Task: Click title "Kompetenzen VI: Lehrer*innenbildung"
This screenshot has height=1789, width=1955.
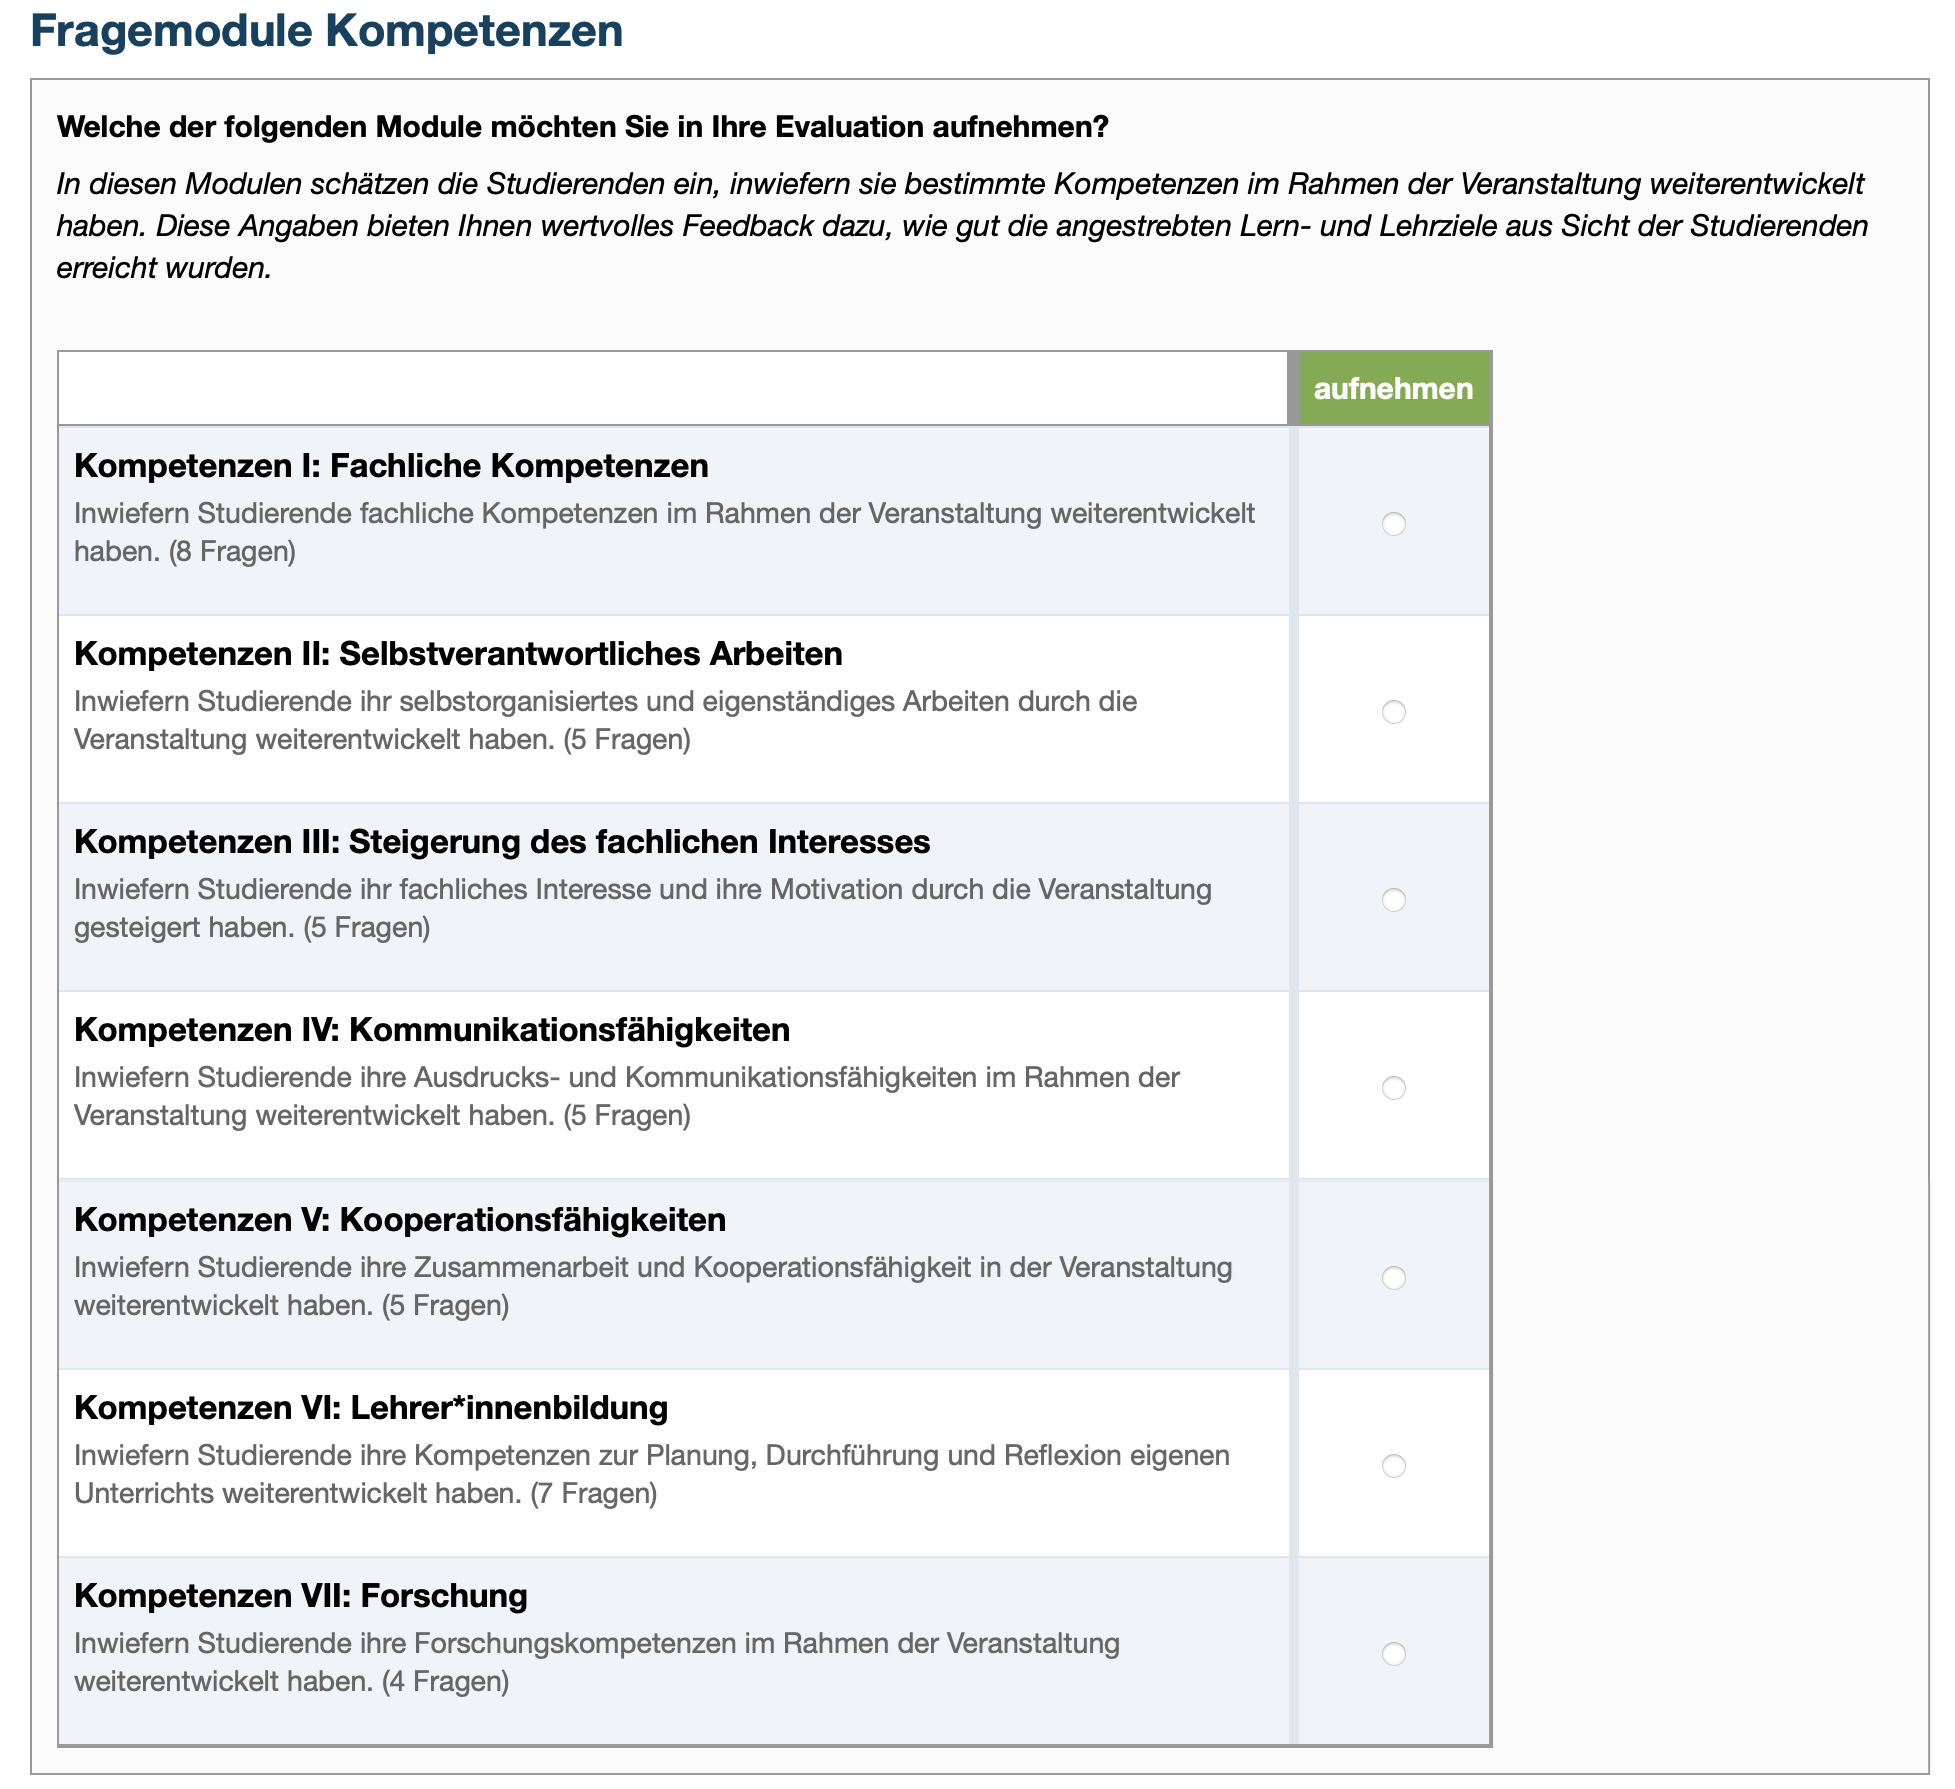Action: point(371,1408)
